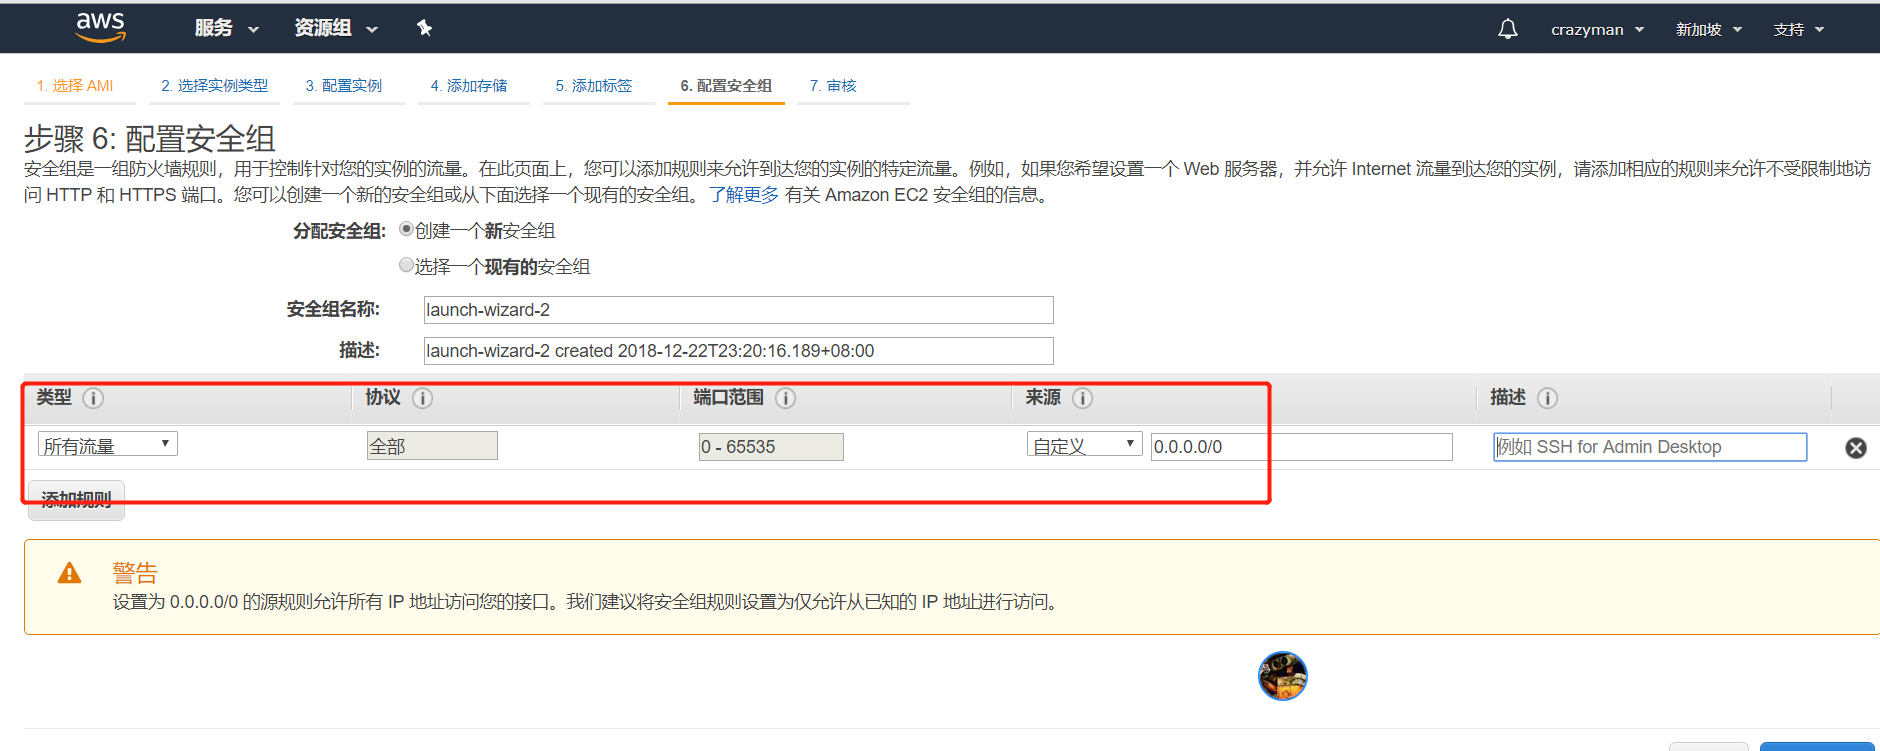This screenshot has height=751, width=1880.
Task: Open the 所有流量 type dropdown
Action: [107, 445]
